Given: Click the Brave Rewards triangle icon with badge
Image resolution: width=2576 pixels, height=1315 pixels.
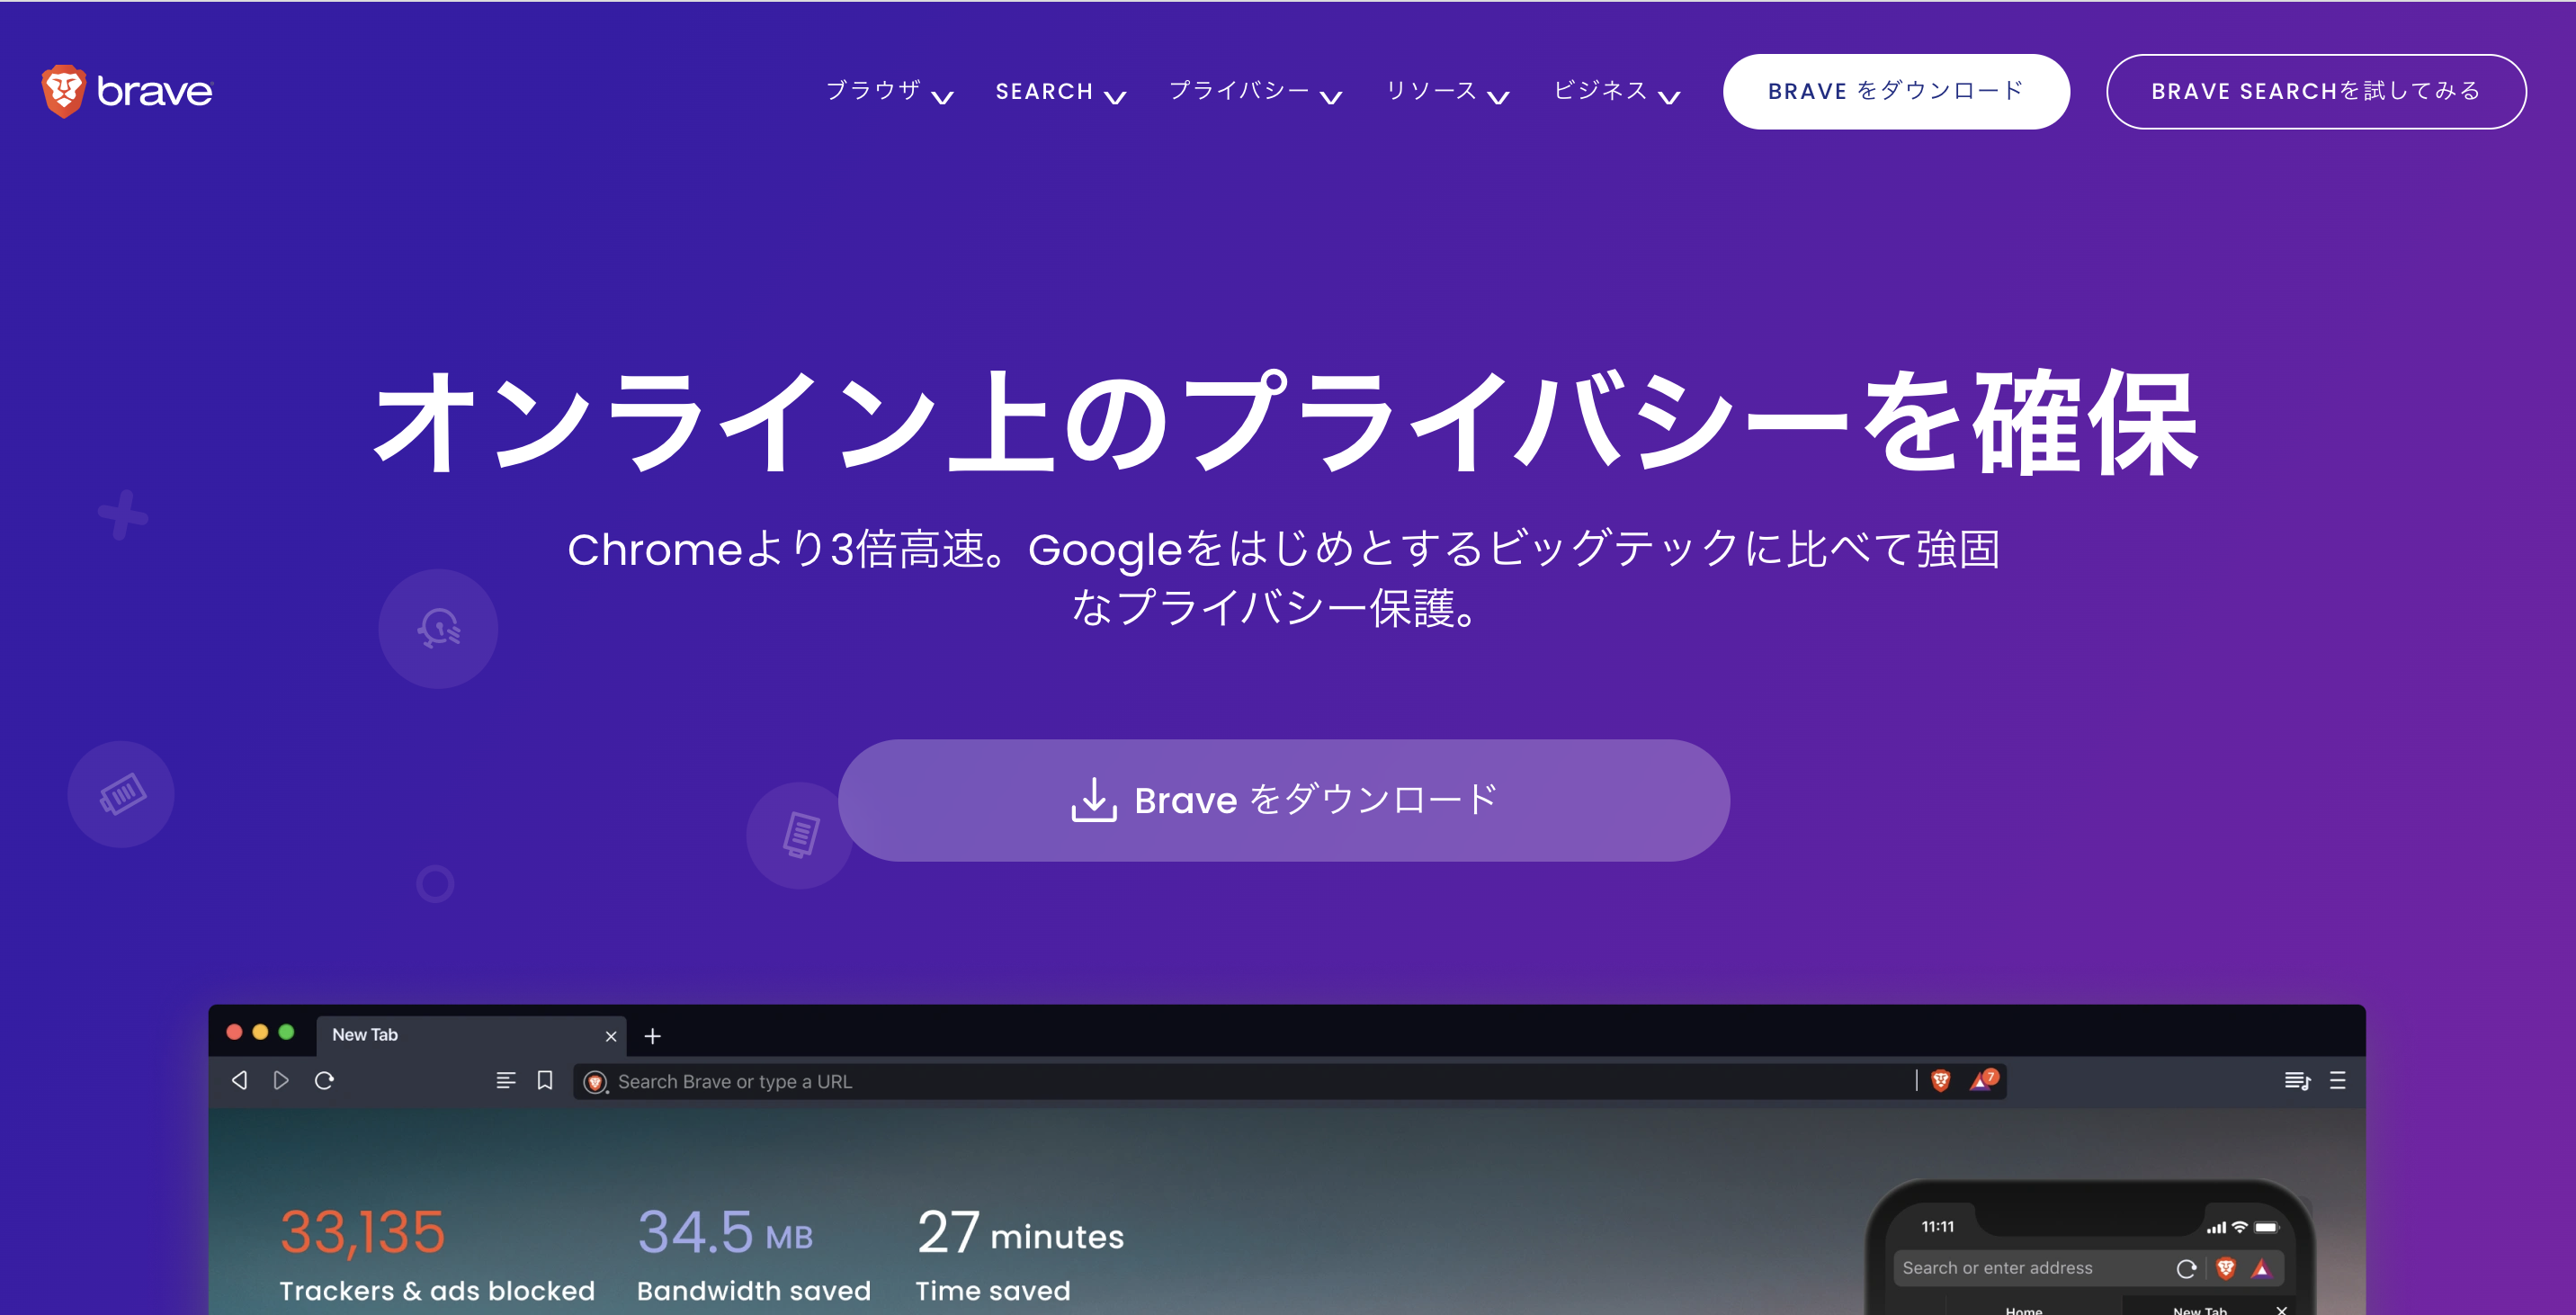Looking at the screenshot, I should [1983, 1080].
